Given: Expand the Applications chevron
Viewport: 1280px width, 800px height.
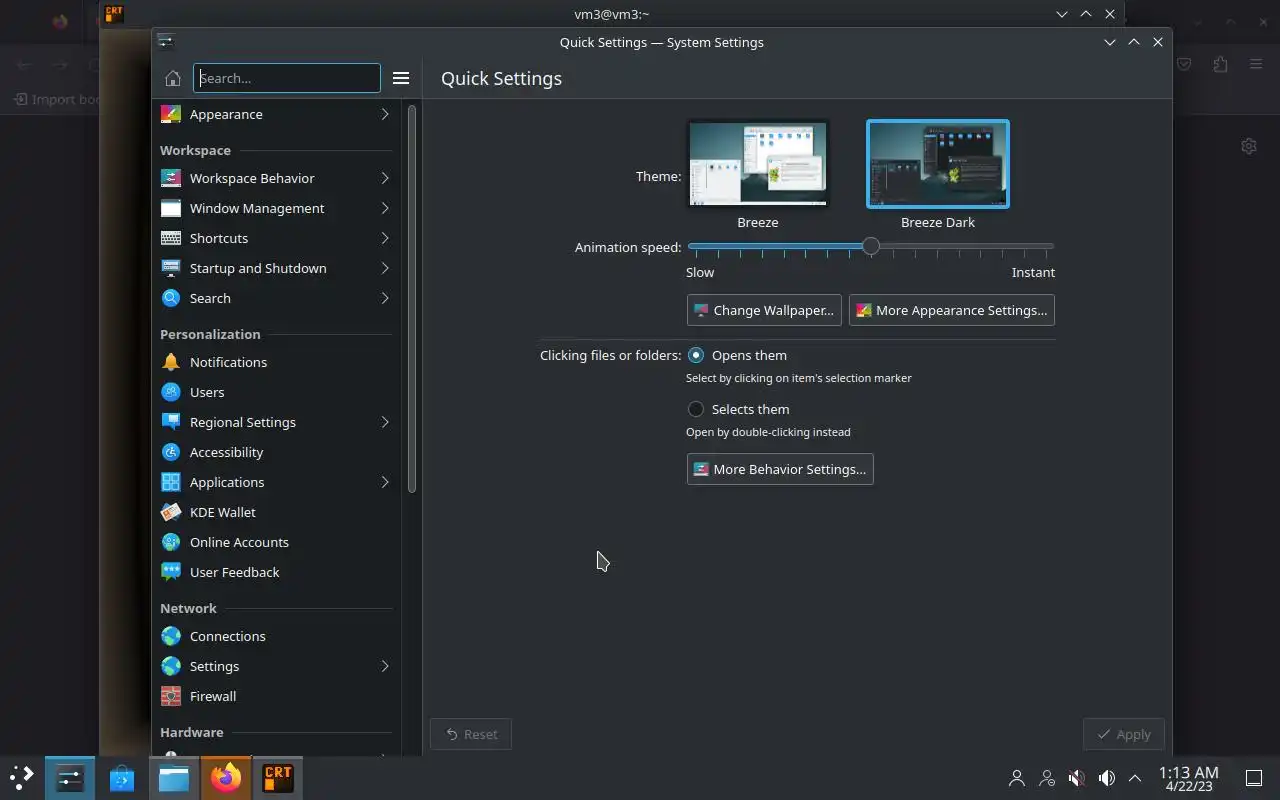Looking at the screenshot, I should click(x=385, y=482).
